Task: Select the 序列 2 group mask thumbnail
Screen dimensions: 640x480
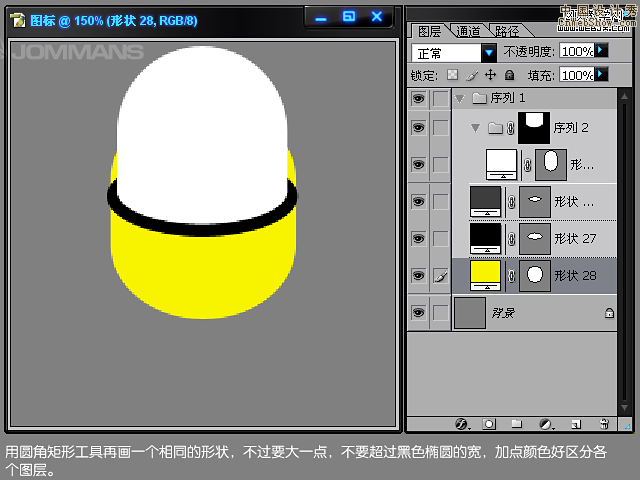Action: tap(534, 128)
